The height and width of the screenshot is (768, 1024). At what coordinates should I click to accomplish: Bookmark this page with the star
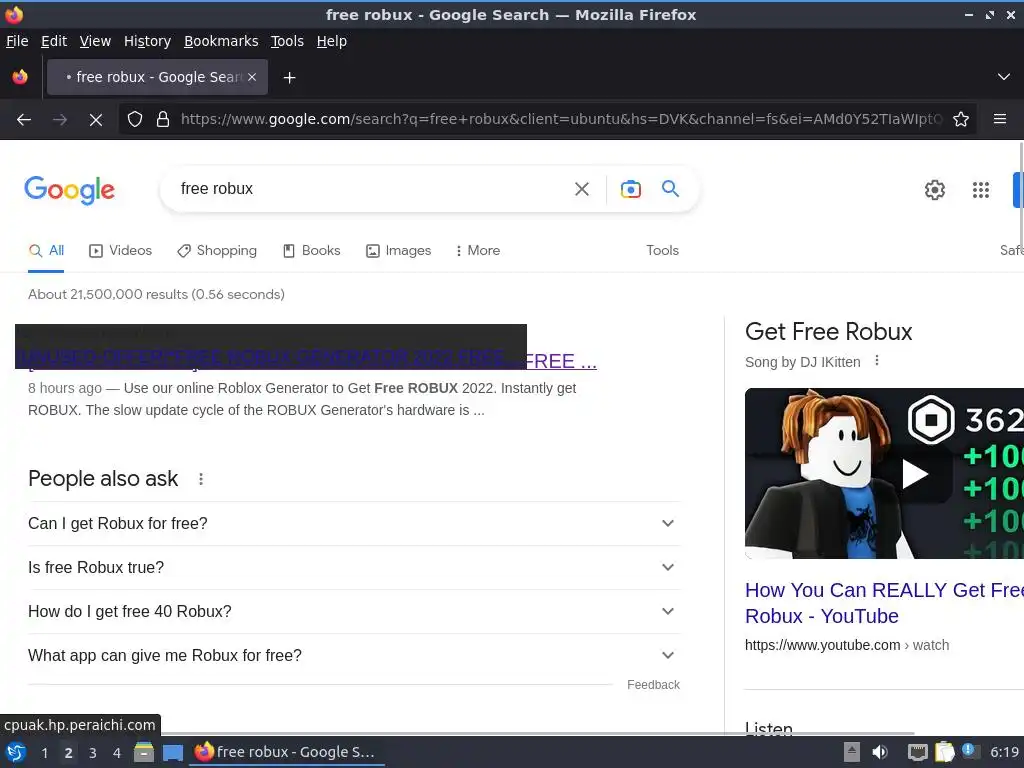[961, 119]
